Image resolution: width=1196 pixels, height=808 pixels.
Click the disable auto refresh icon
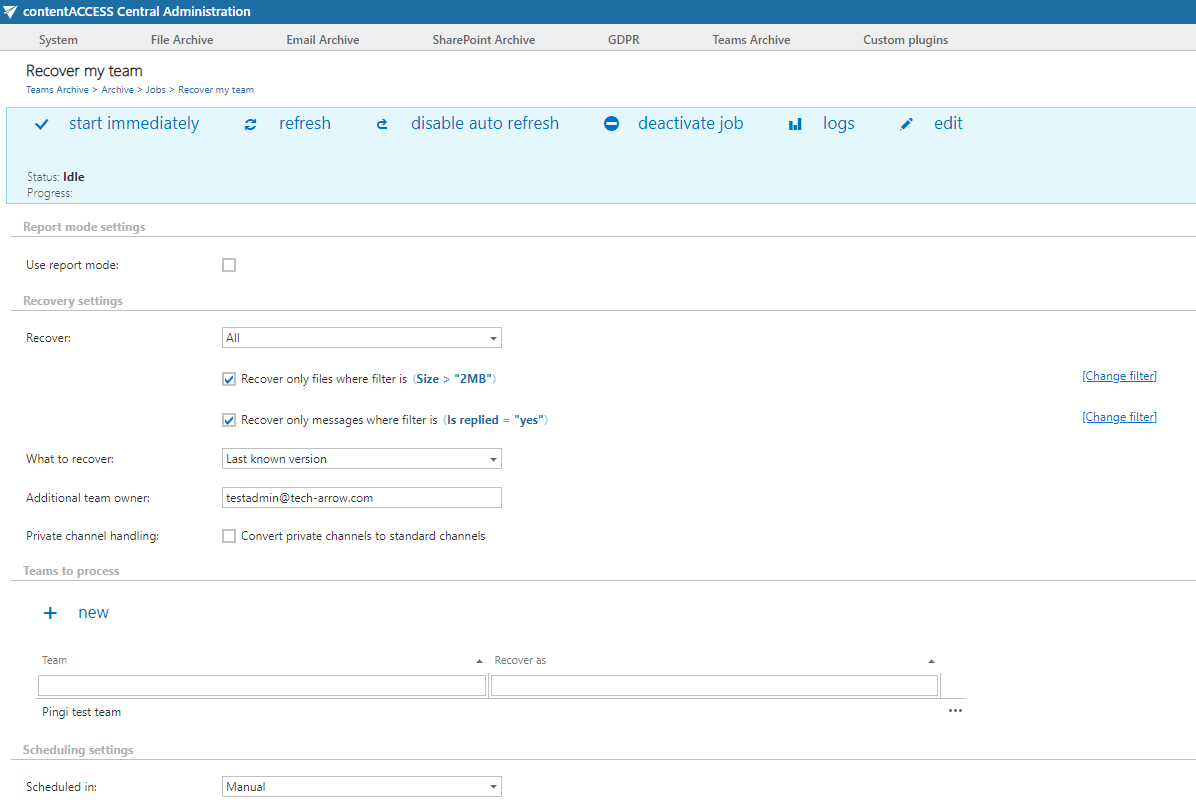click(382, 124)
